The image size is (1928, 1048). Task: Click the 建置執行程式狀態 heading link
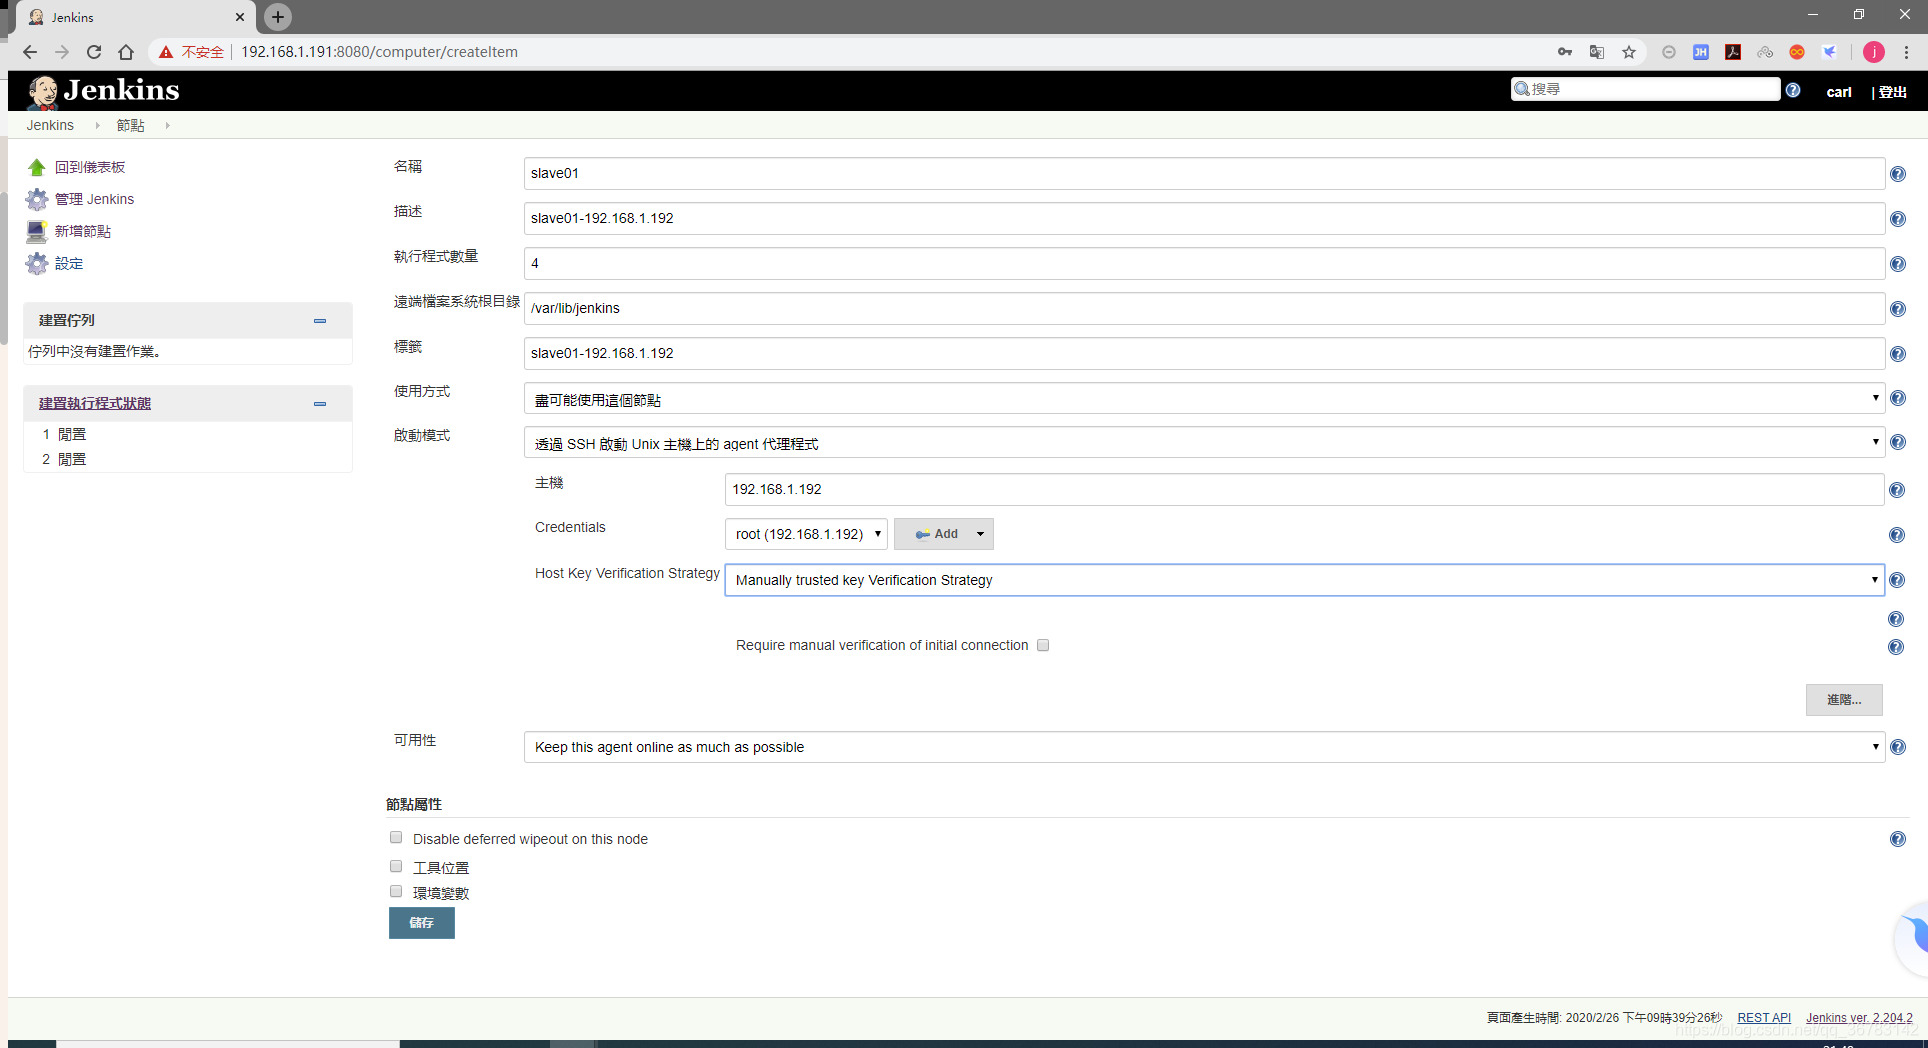coord(95,403)
